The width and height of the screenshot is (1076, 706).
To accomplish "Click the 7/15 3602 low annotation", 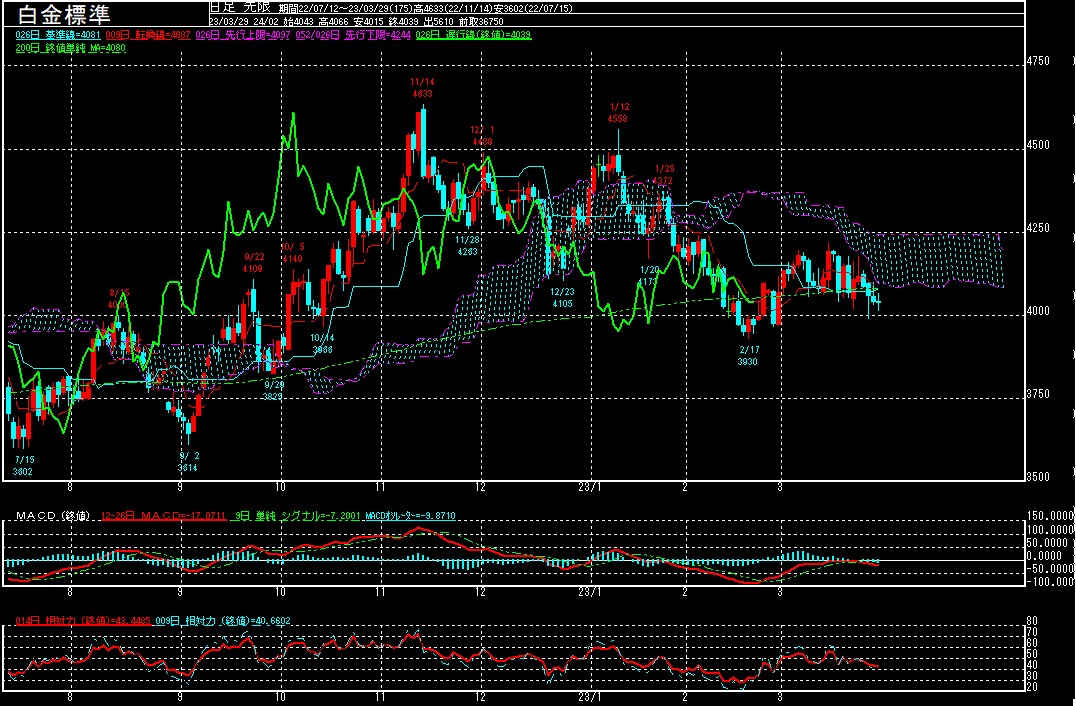I will pyautogui.click(x=23, y=465).
